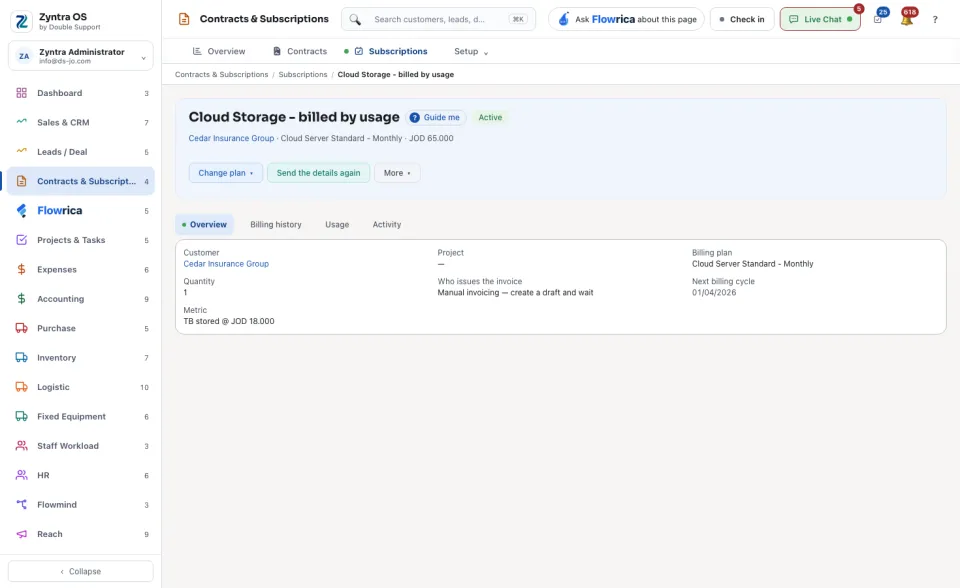Image resolution: width=960 pixels, height=588 pixels.
Task: Open notifications bell with 618 badge
Action: 907,18
